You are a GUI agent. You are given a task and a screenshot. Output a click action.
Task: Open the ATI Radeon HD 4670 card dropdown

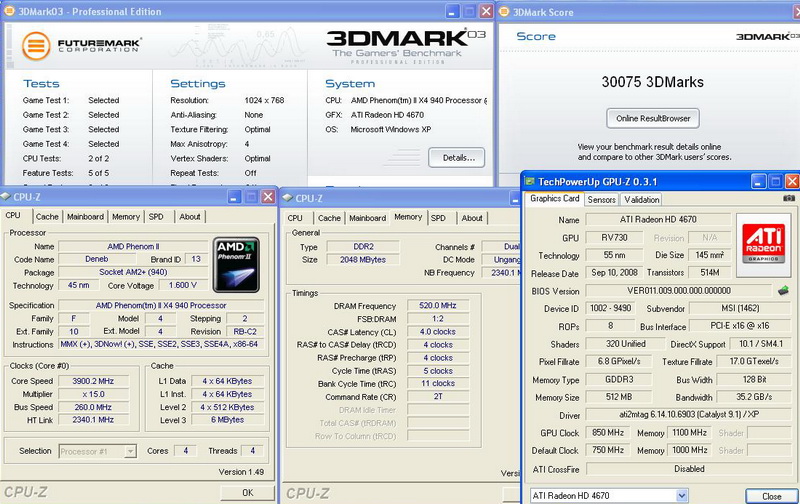(682, 495)
